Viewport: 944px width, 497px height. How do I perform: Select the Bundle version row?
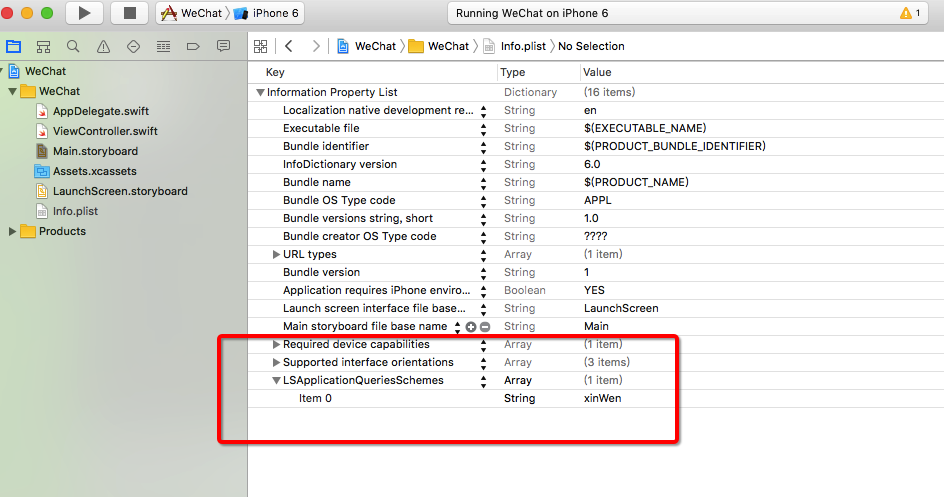pyautogui.click(x=596, y=272)
